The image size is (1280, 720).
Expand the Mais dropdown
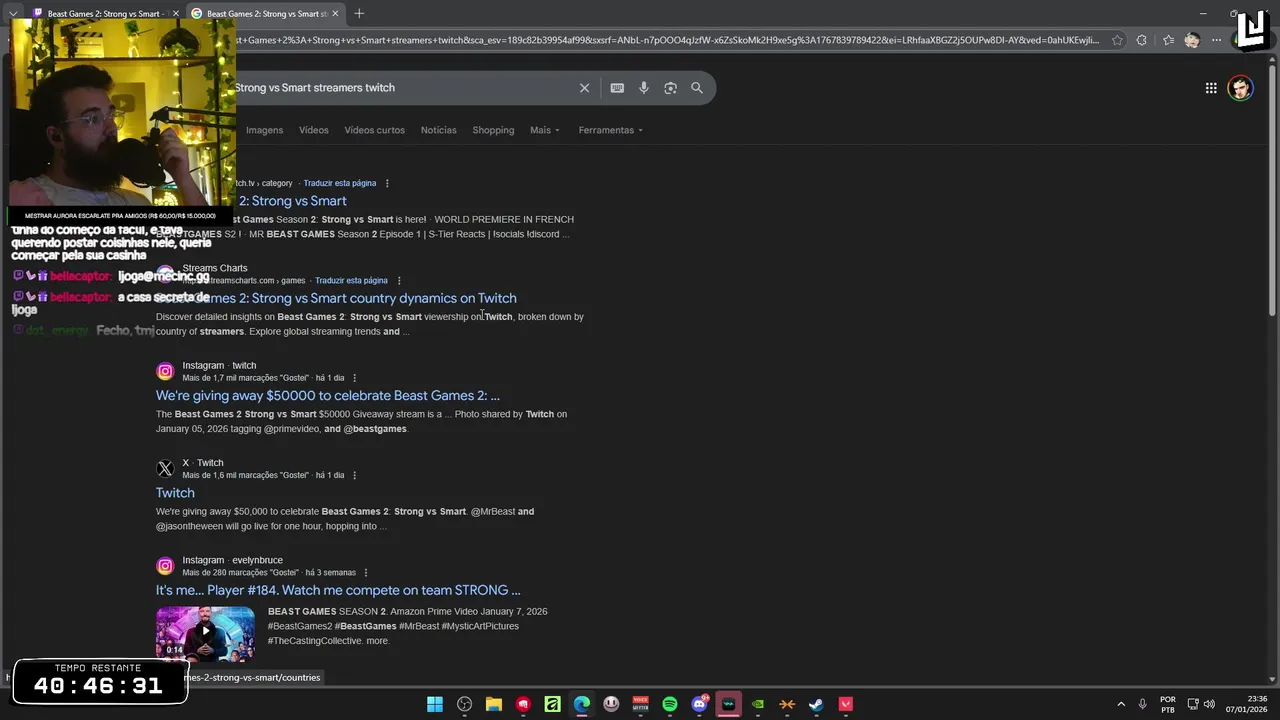pyautogui.click(x=545, y=130)
